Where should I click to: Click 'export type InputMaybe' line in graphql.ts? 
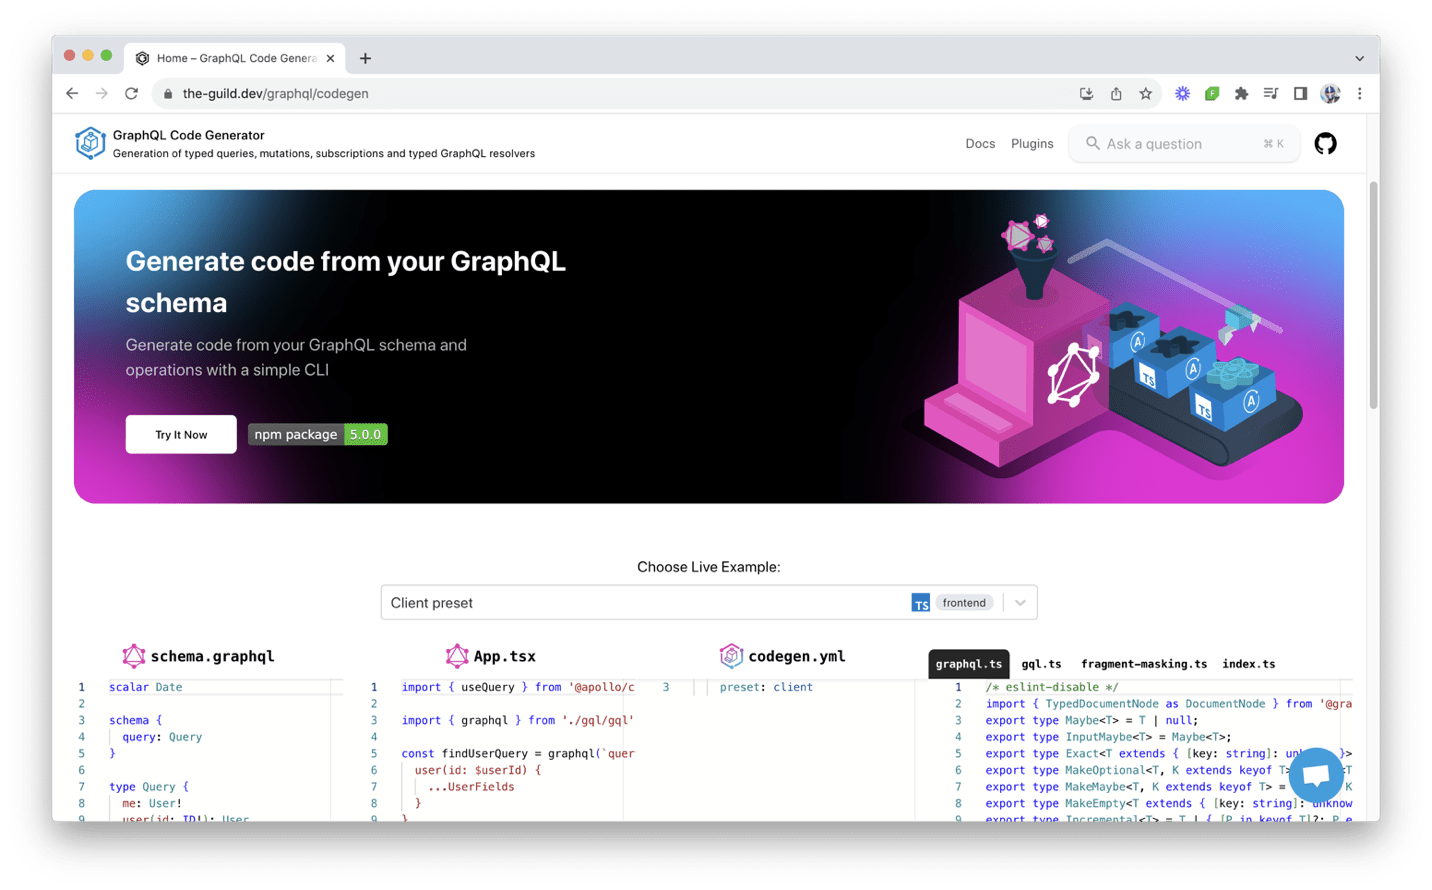(1108, 737)
